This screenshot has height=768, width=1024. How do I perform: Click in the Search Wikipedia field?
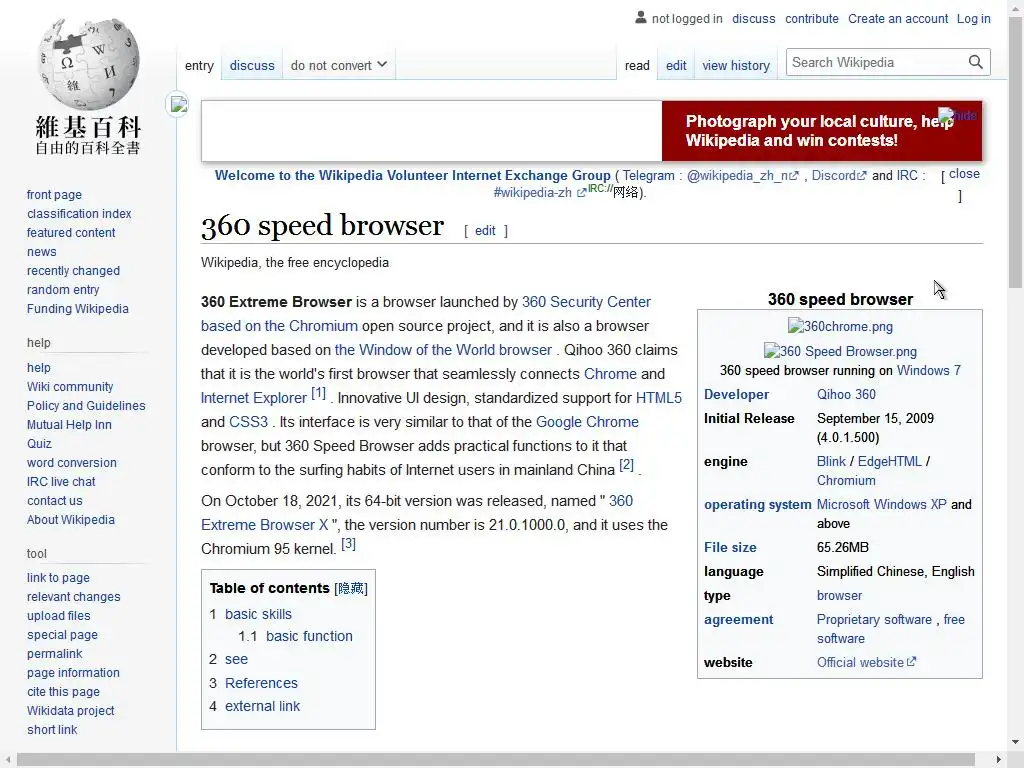coord(875,62)
